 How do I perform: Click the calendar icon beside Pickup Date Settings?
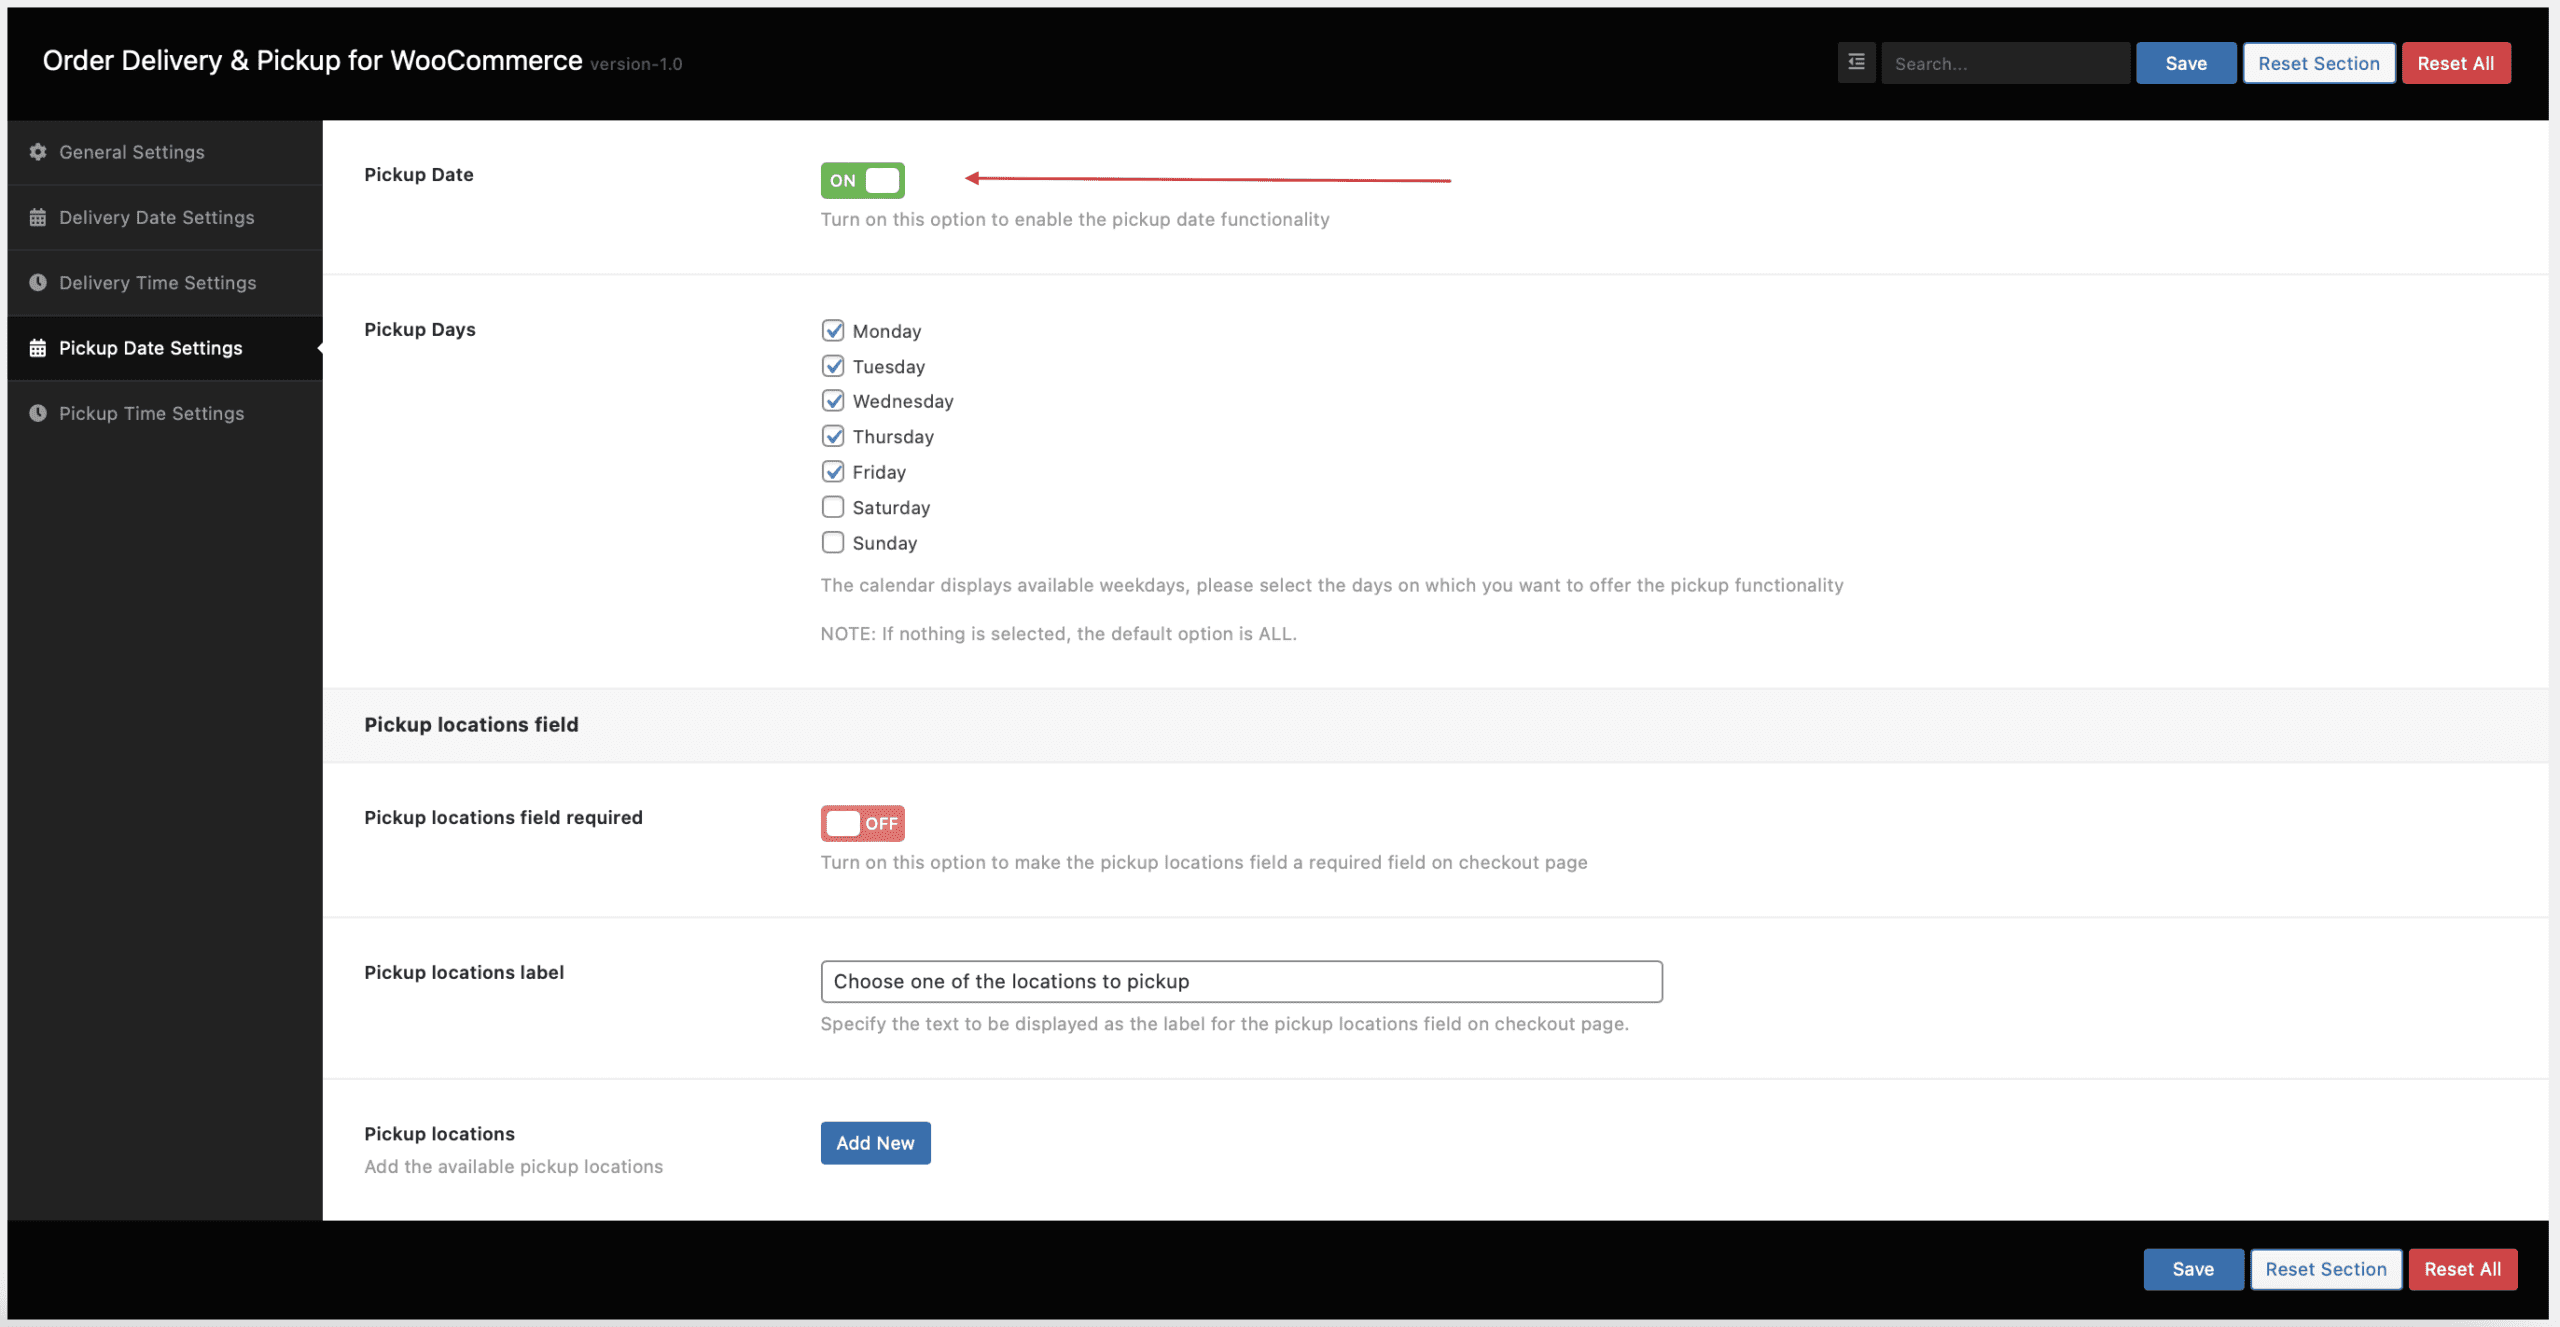coord(38,348)
